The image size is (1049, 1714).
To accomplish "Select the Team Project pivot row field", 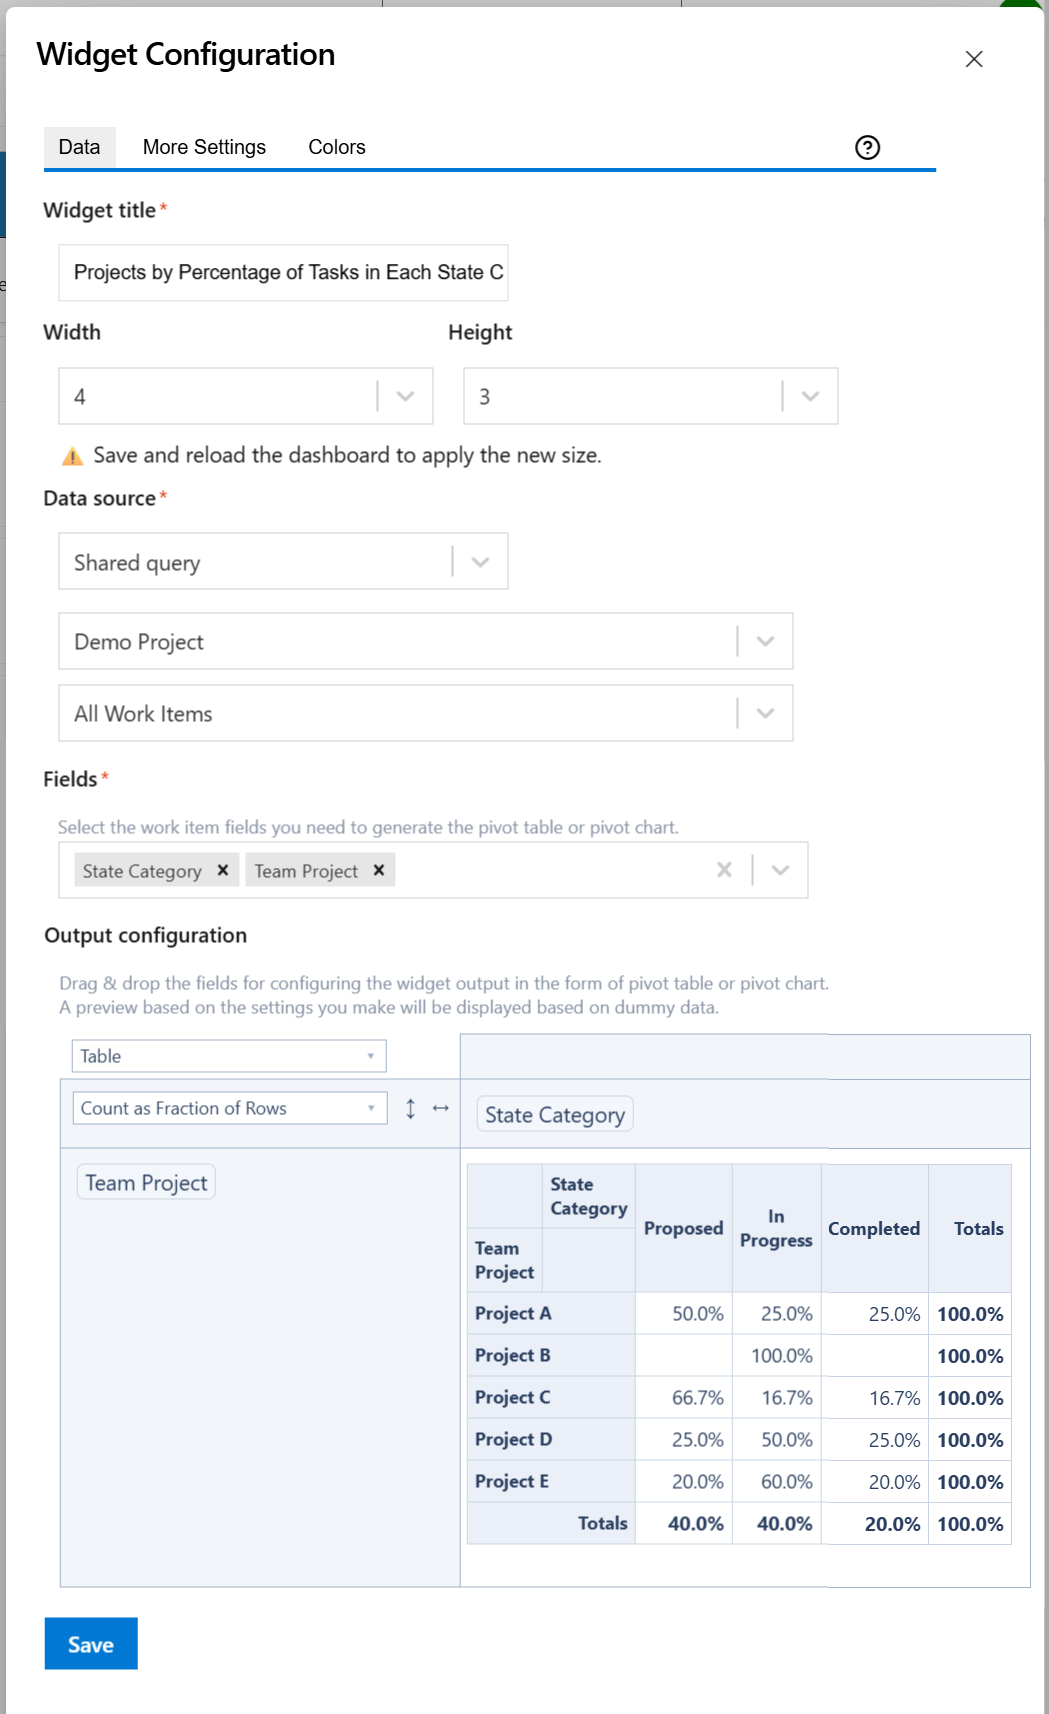I will tap(146, 1182).
